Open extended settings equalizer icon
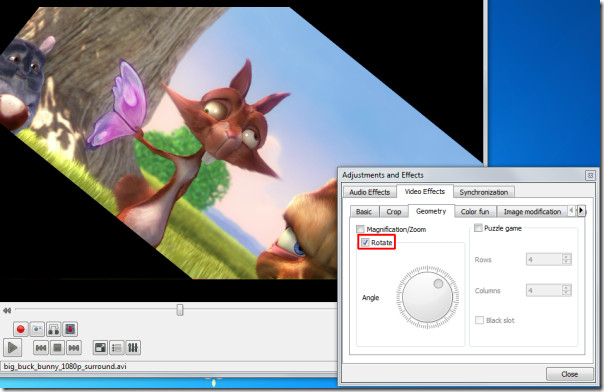 pyautogui.click(x=133, y=348)
